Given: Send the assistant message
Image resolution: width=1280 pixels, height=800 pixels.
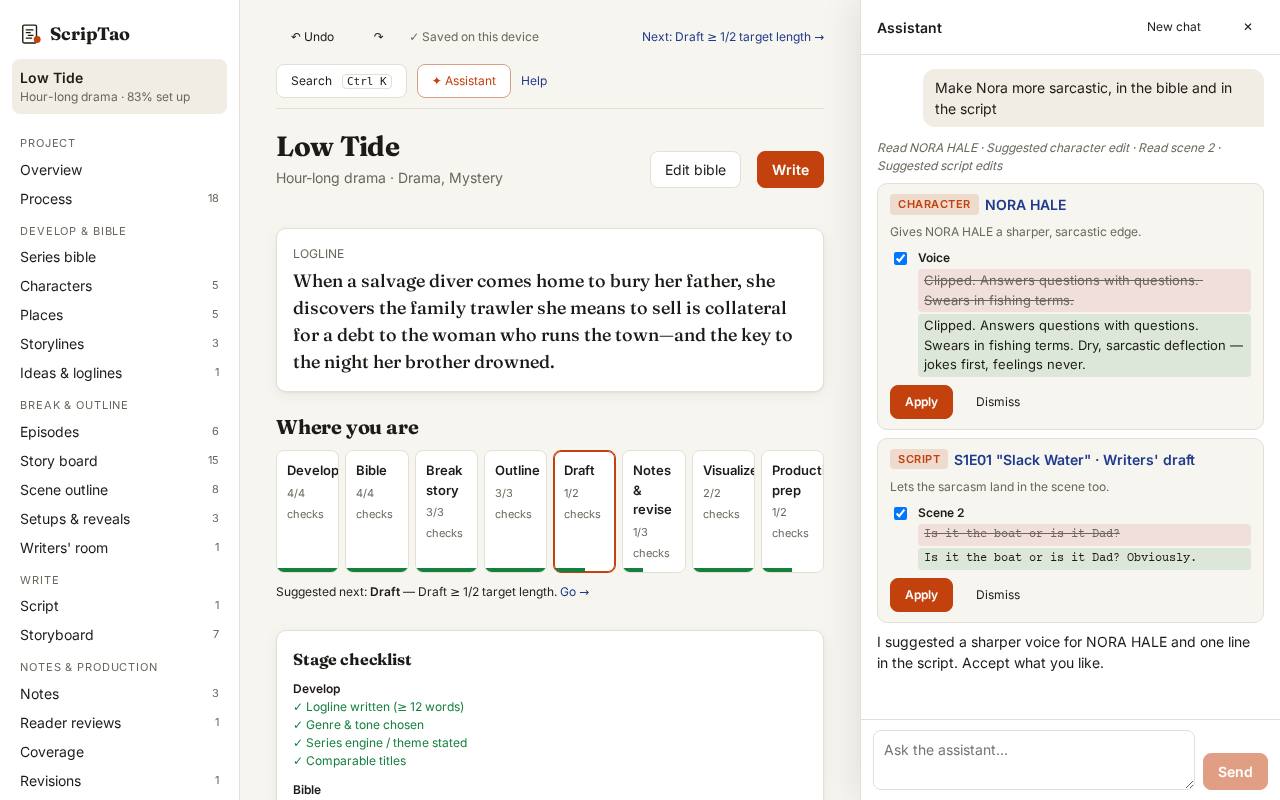Looking at the screenshot, I should point(1235,772).
